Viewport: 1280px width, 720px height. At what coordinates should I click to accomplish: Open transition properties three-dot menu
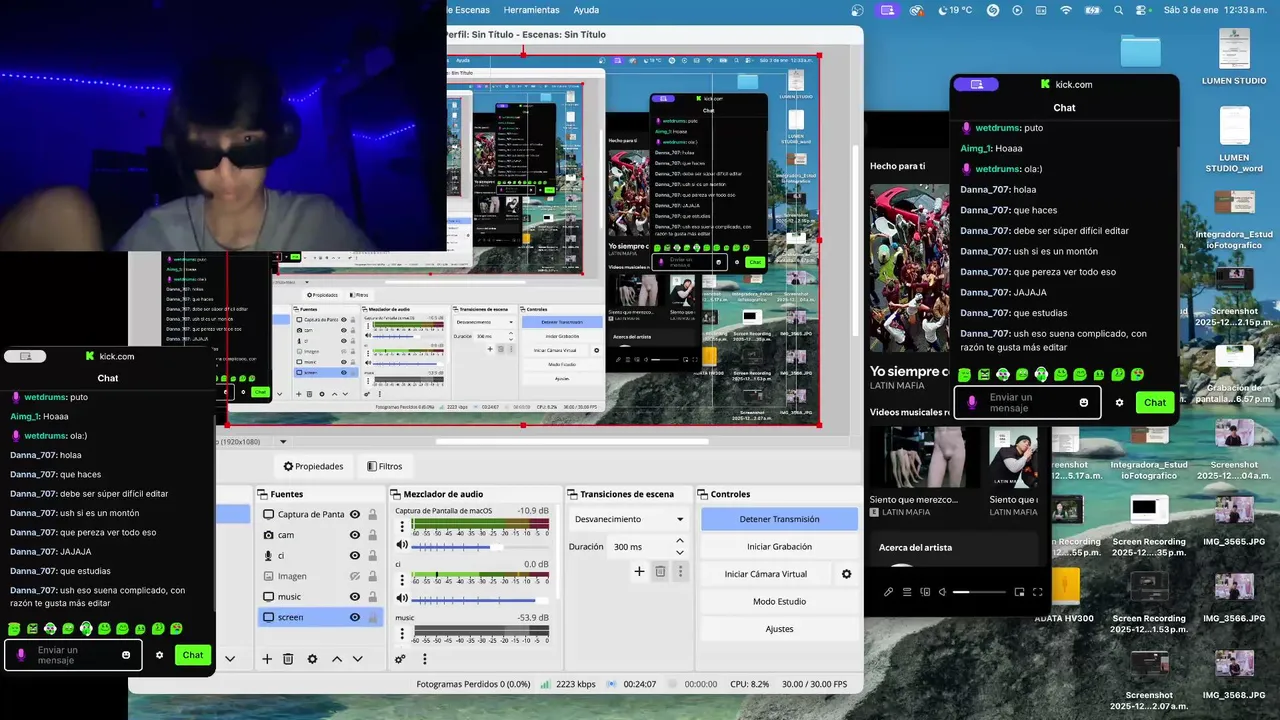click(680, 571)
